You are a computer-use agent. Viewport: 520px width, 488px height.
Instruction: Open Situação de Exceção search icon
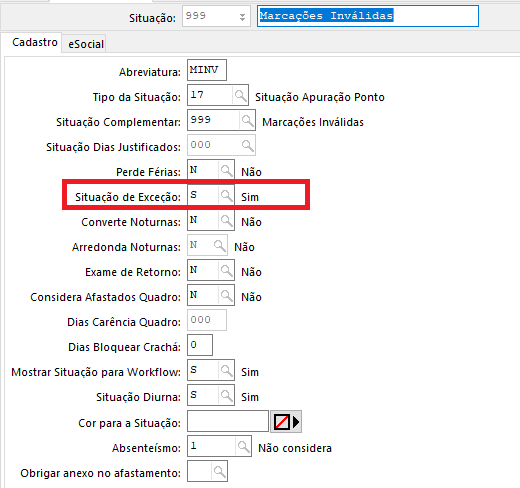coord(226,195)
